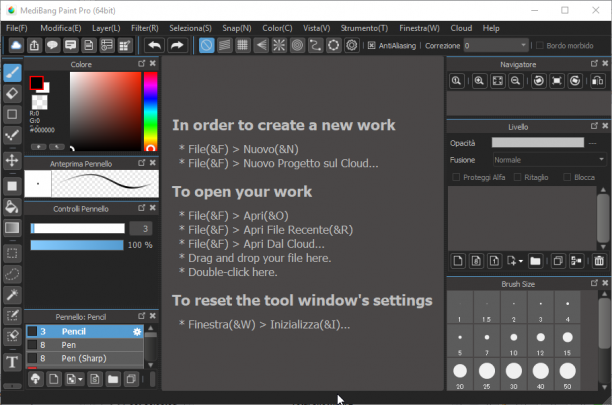This screenshot has width=612, height=405.
Task: Delete layer with trash icon
Action: tap(599, 261)
